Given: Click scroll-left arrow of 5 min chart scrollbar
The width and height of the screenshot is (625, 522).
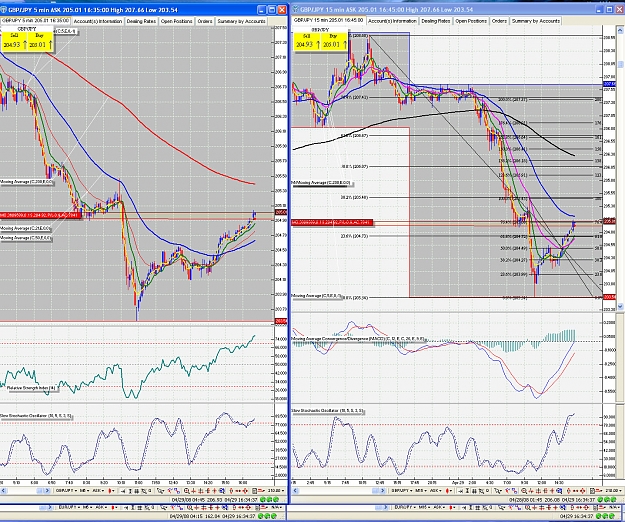Looking at the screenshot, I should pos(3,491).
